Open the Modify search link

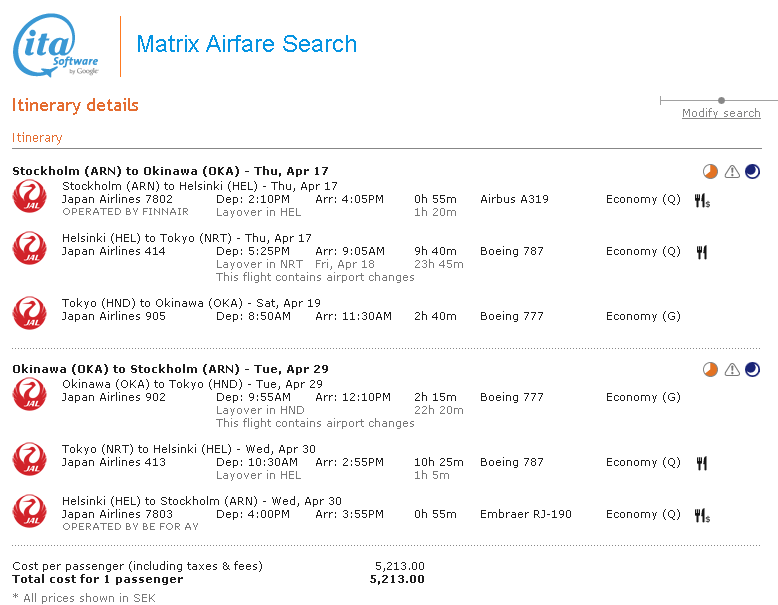(x=721, y=113)
